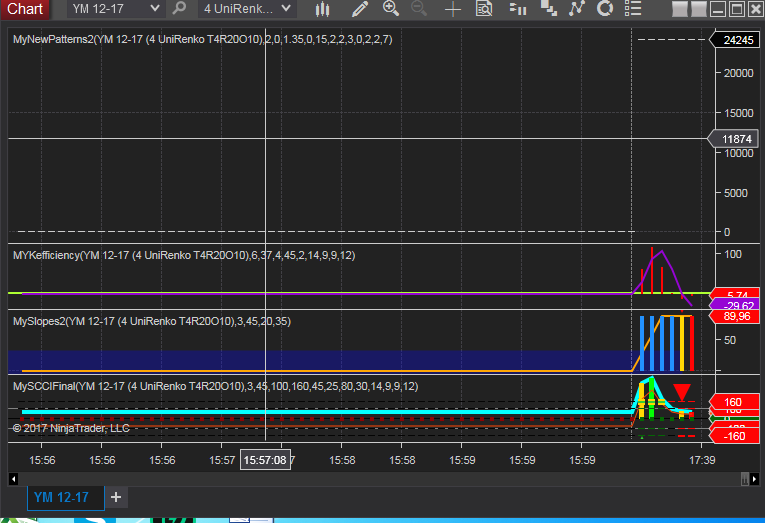Add a new chart tab with plus button
Image resolution: width=765 pixels, height=523 pixels.
point(116,497)
